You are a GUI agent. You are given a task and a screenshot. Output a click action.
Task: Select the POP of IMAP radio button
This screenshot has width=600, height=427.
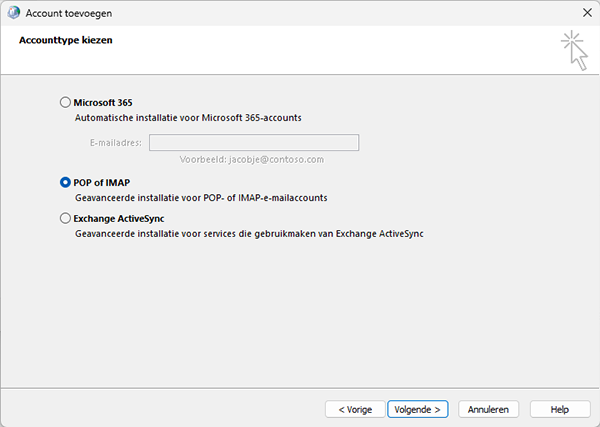point(65,183)
